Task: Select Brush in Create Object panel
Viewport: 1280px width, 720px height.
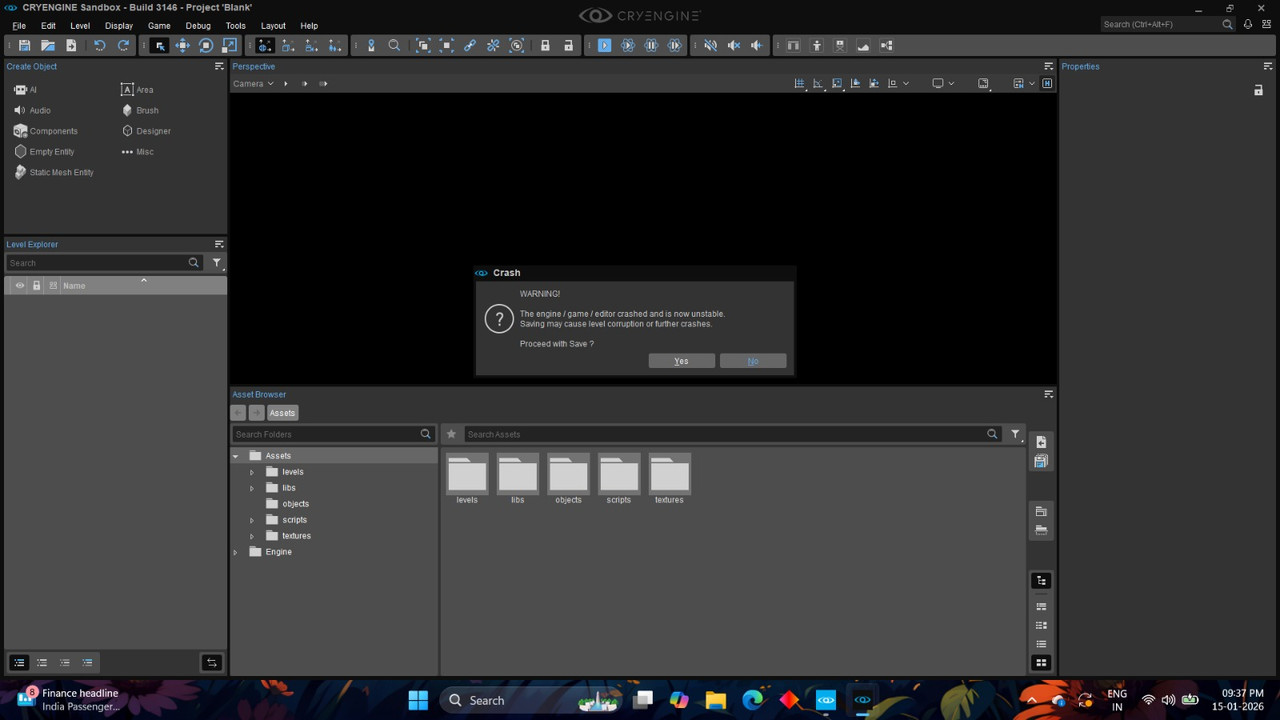Action: pyautogui.click(x=140, y=110)
